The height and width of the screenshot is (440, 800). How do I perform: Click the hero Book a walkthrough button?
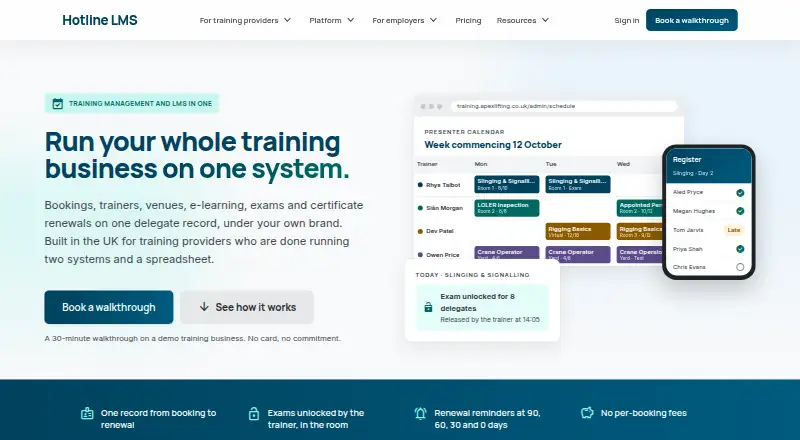click(109, 307)
